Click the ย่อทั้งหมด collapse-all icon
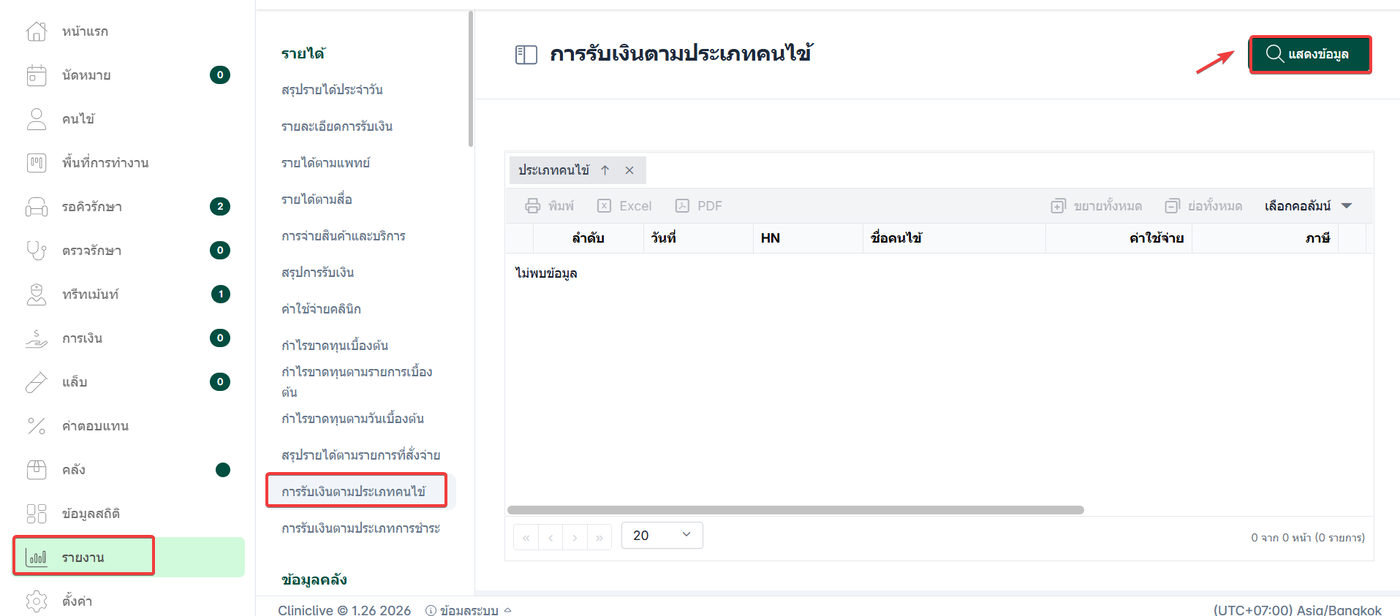This screenshot has height=616, width=1400. [1172, 206]
